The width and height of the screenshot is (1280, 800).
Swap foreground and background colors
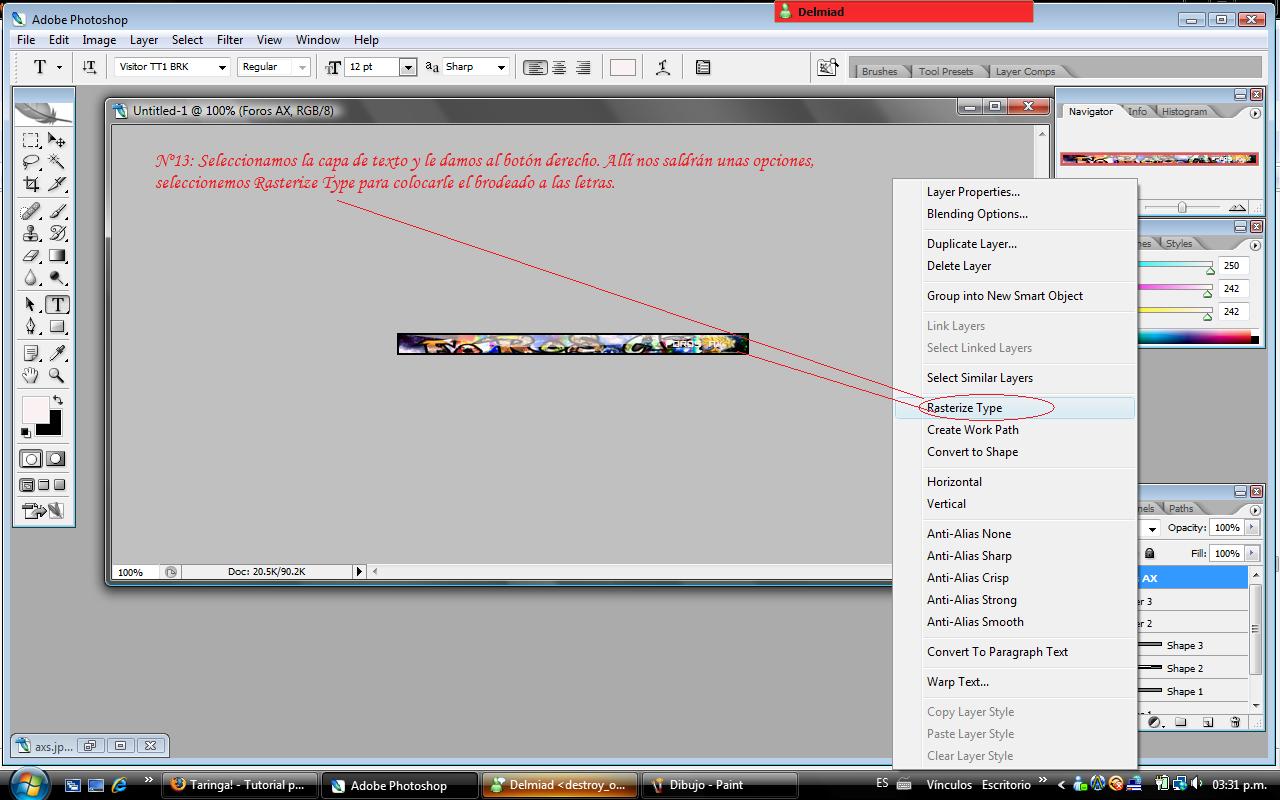point(58,400)
